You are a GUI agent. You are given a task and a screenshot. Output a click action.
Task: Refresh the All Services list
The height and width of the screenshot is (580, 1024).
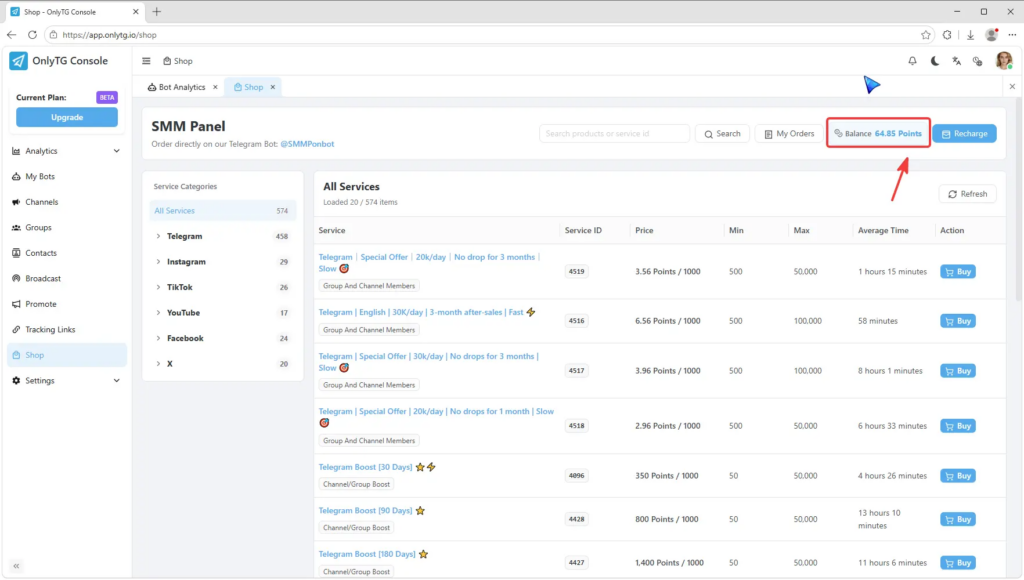[x=967, y=194]
